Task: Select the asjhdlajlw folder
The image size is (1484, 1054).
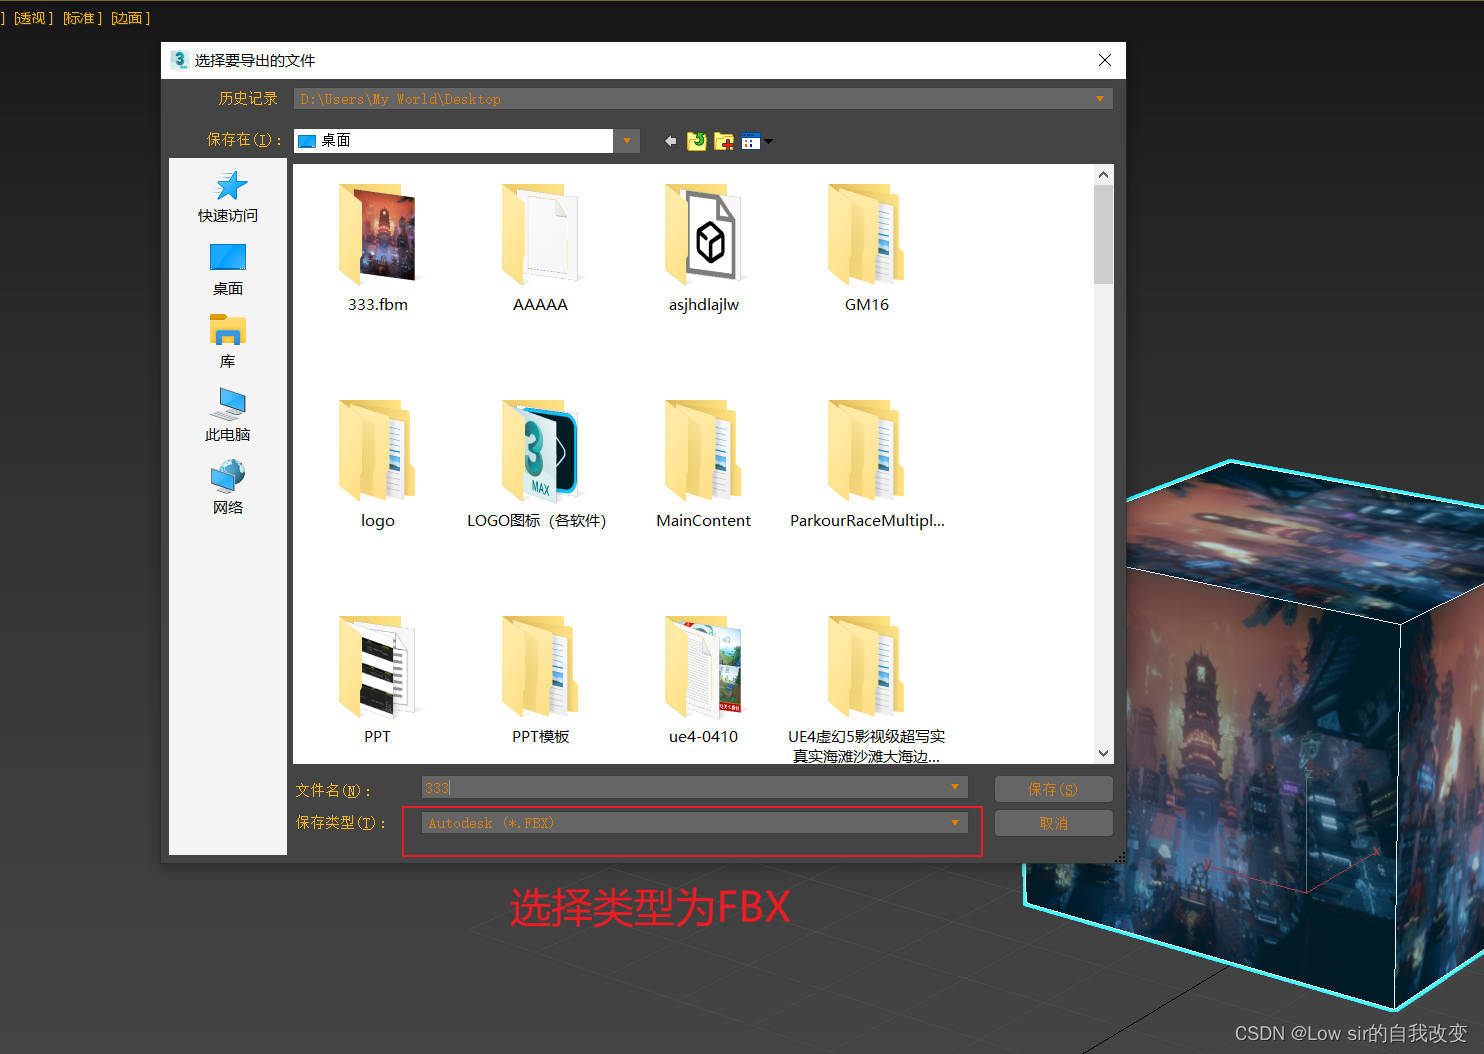Action: [703, 248]
